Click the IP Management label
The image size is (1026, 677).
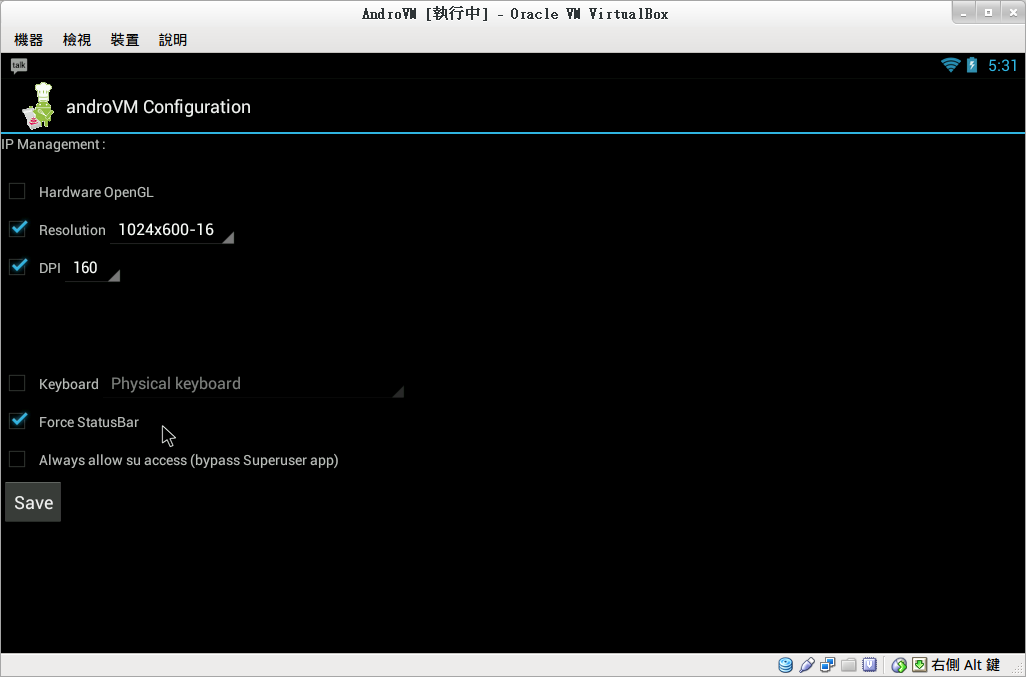[x=53, y=145]
